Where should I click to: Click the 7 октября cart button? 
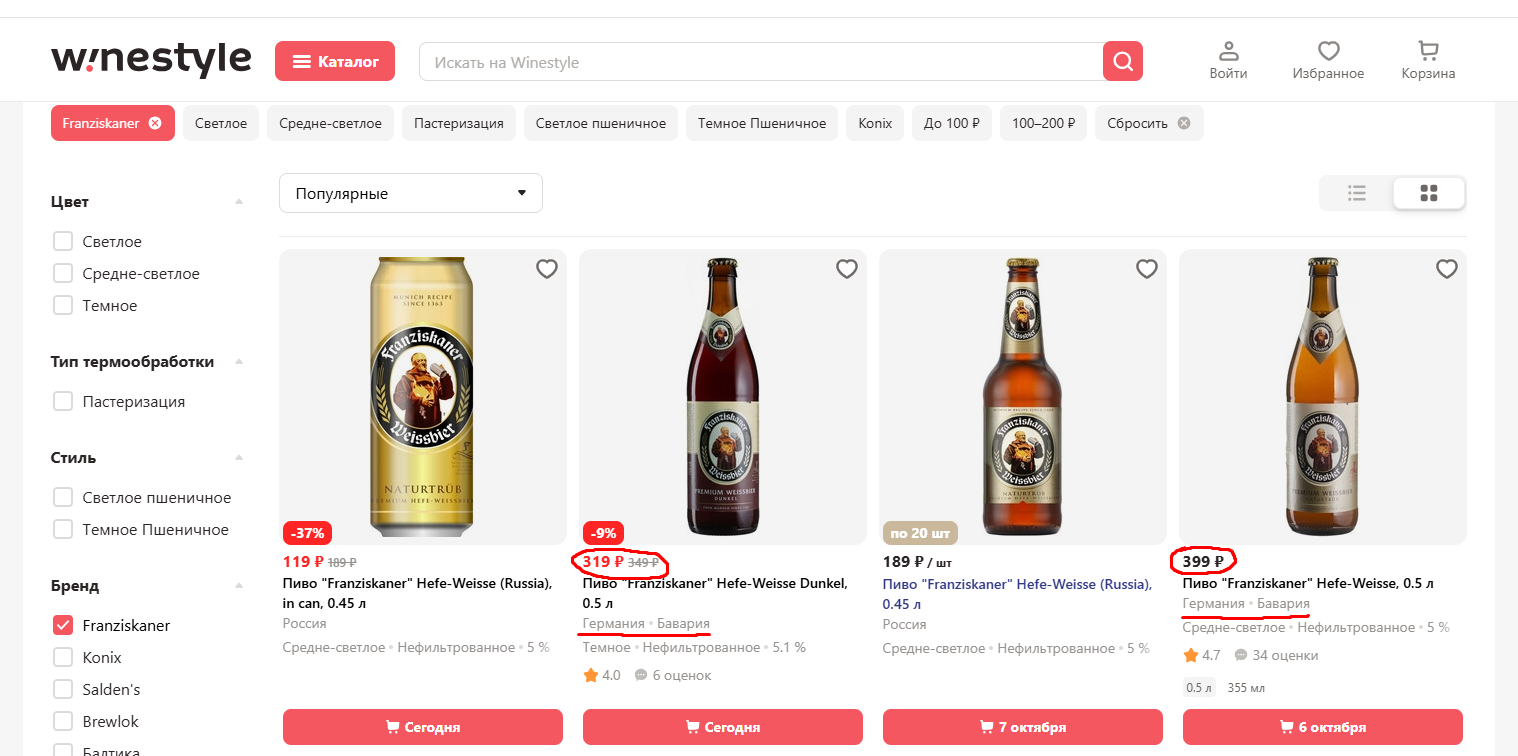point(1023,727)
